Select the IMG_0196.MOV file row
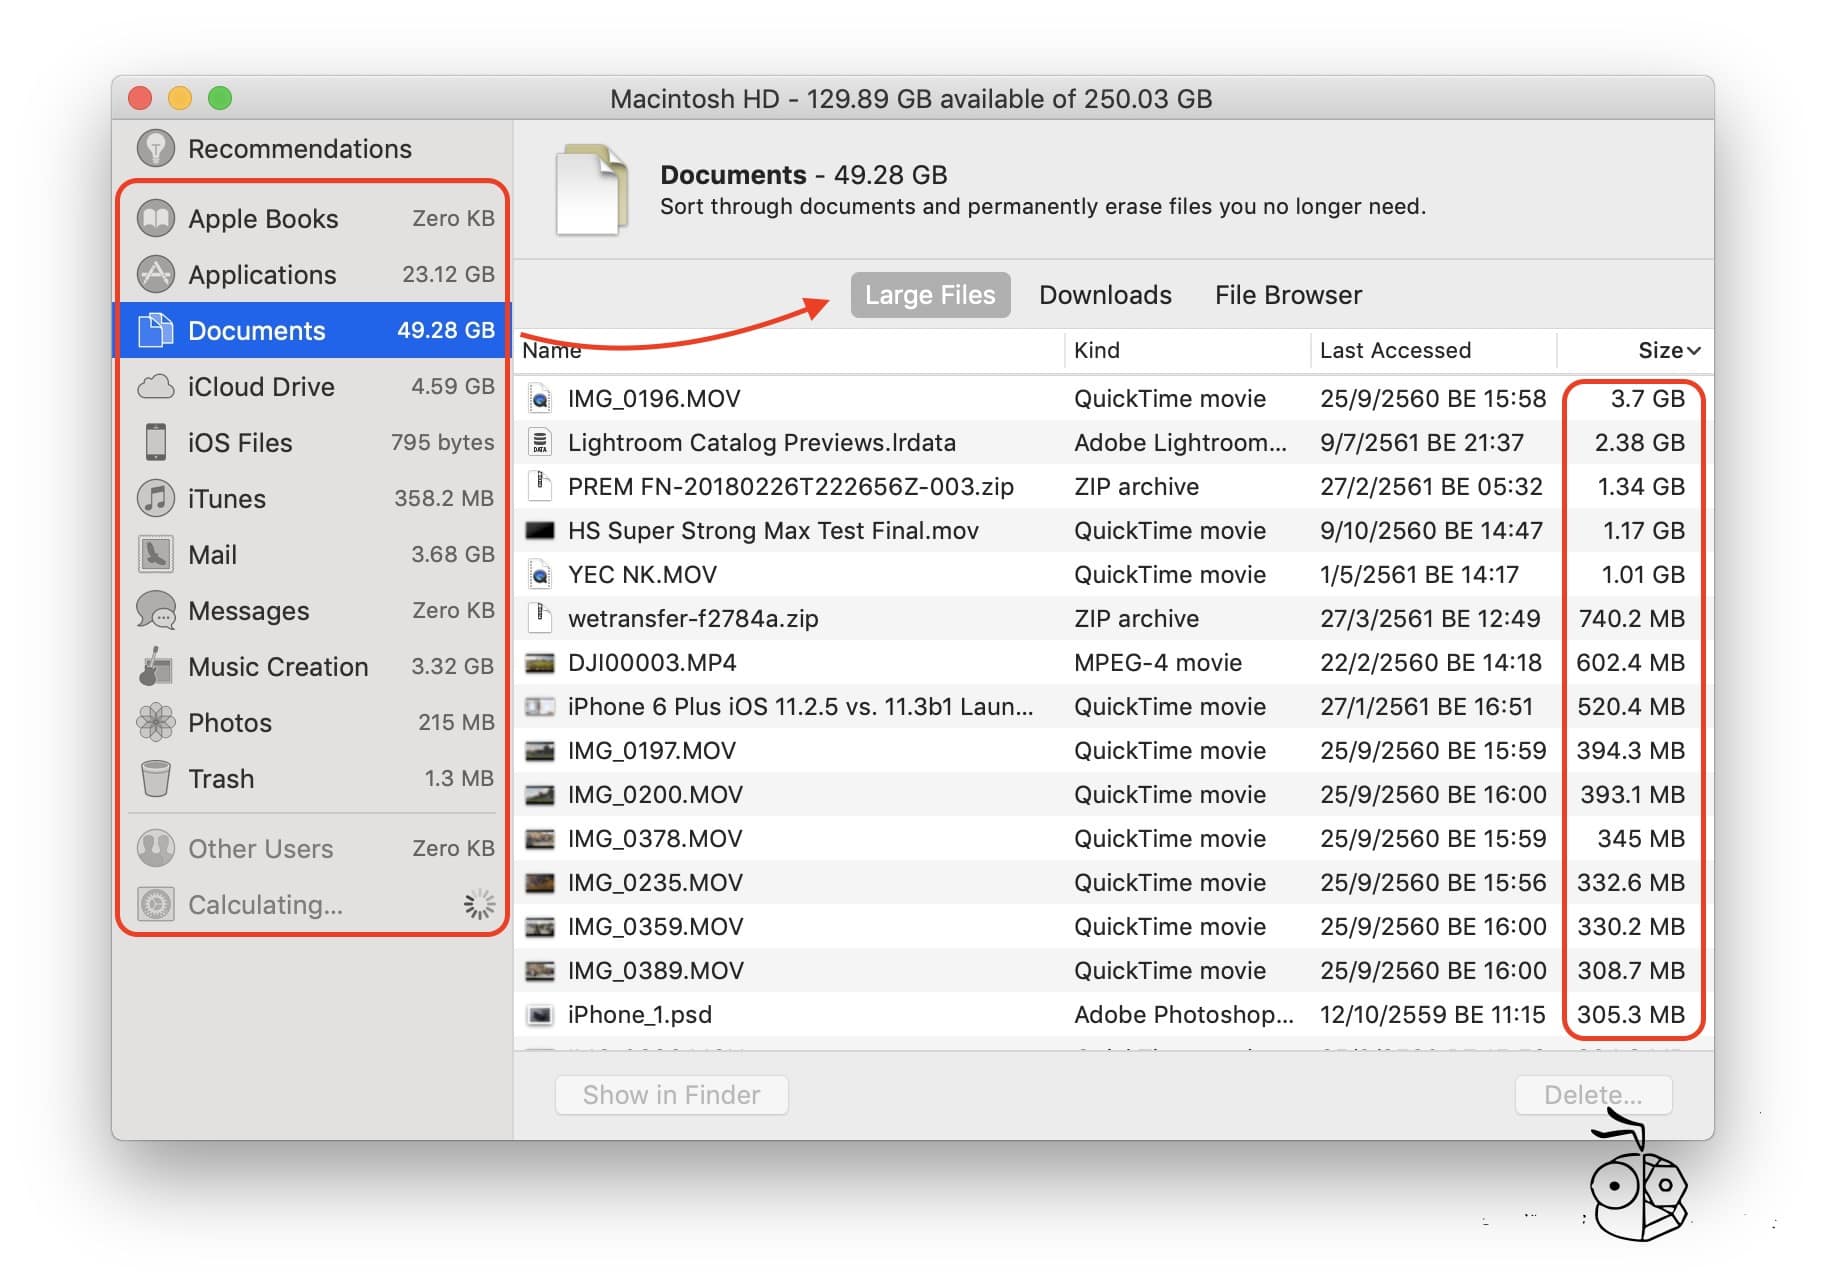The width and height of the screenshot is (1826, 1288). tap(900, 398)
